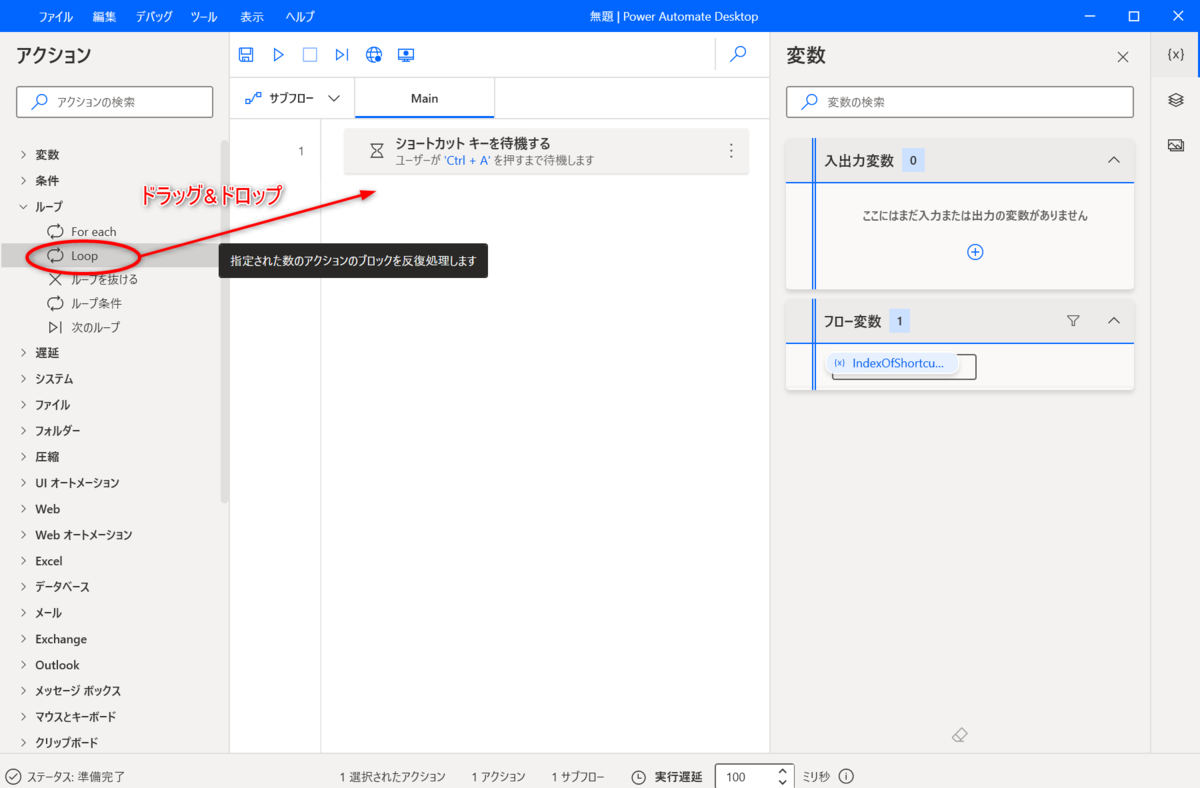Open the 表示 menu
This screenshot has height=788, width=1200.
252,17
